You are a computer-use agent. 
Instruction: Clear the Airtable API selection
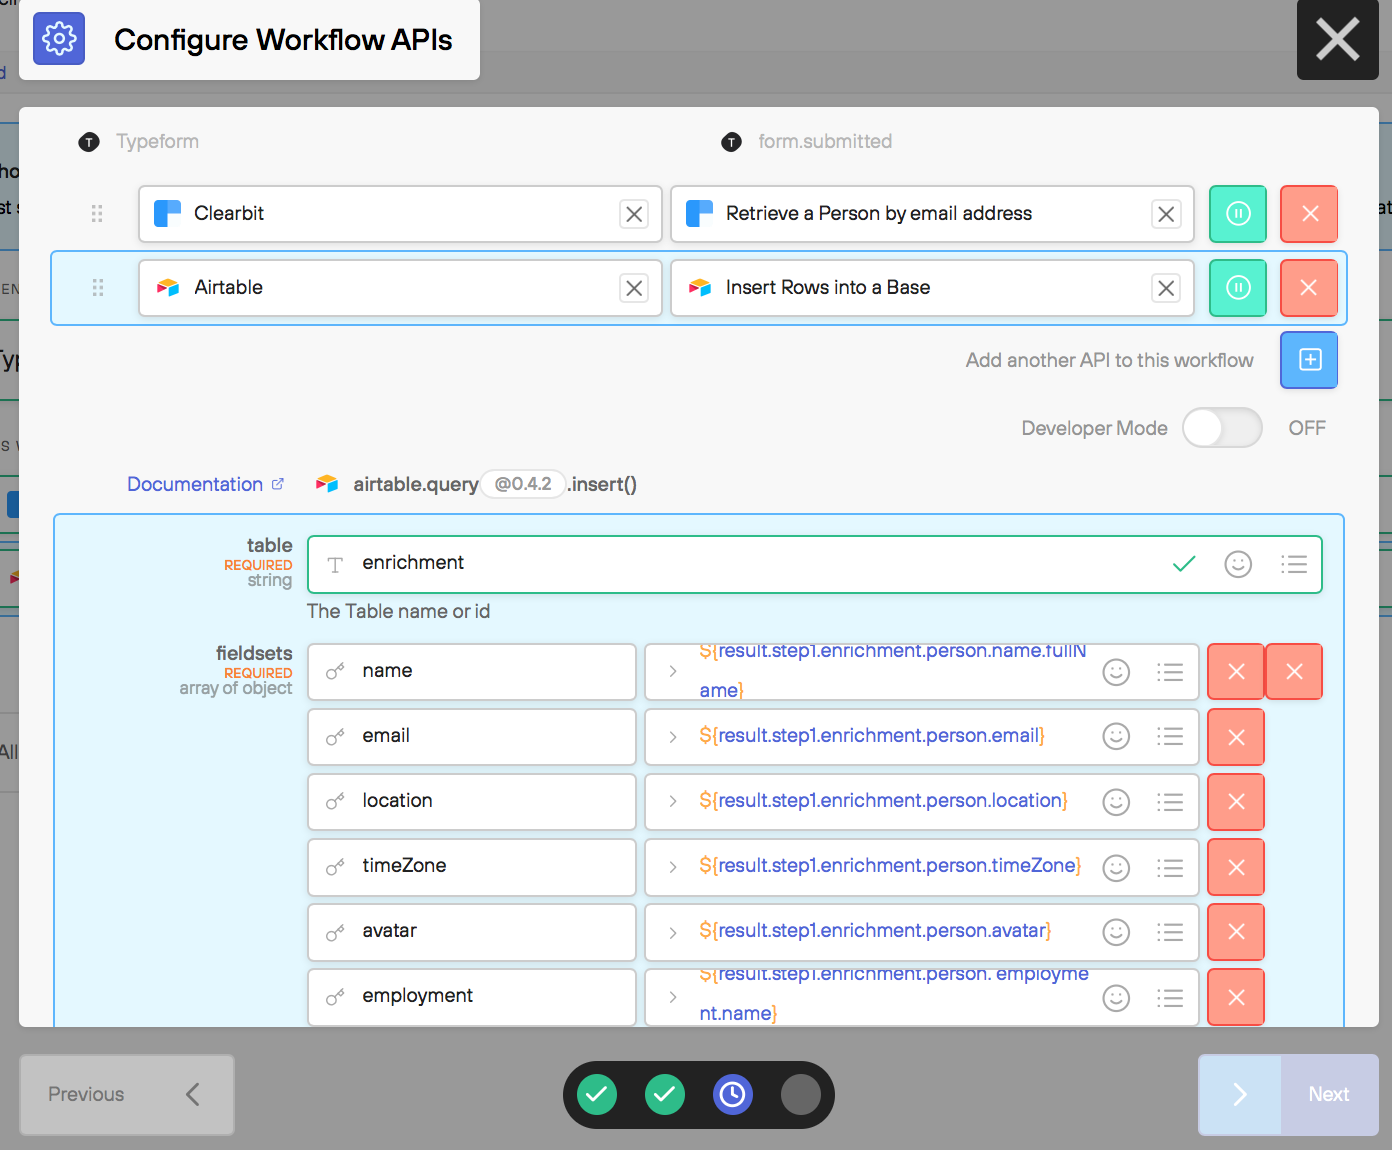coord(634,288)
